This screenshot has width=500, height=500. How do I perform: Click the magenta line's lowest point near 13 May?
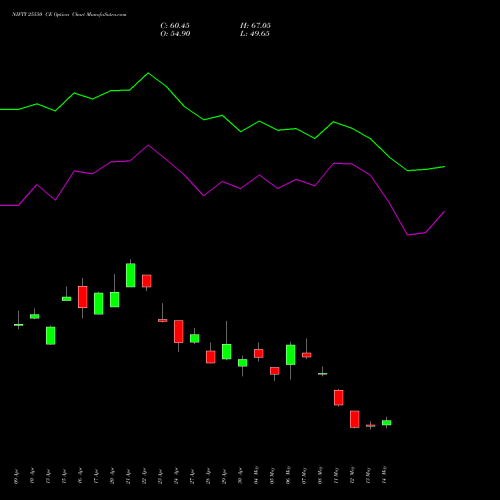[x=408, y=235]
